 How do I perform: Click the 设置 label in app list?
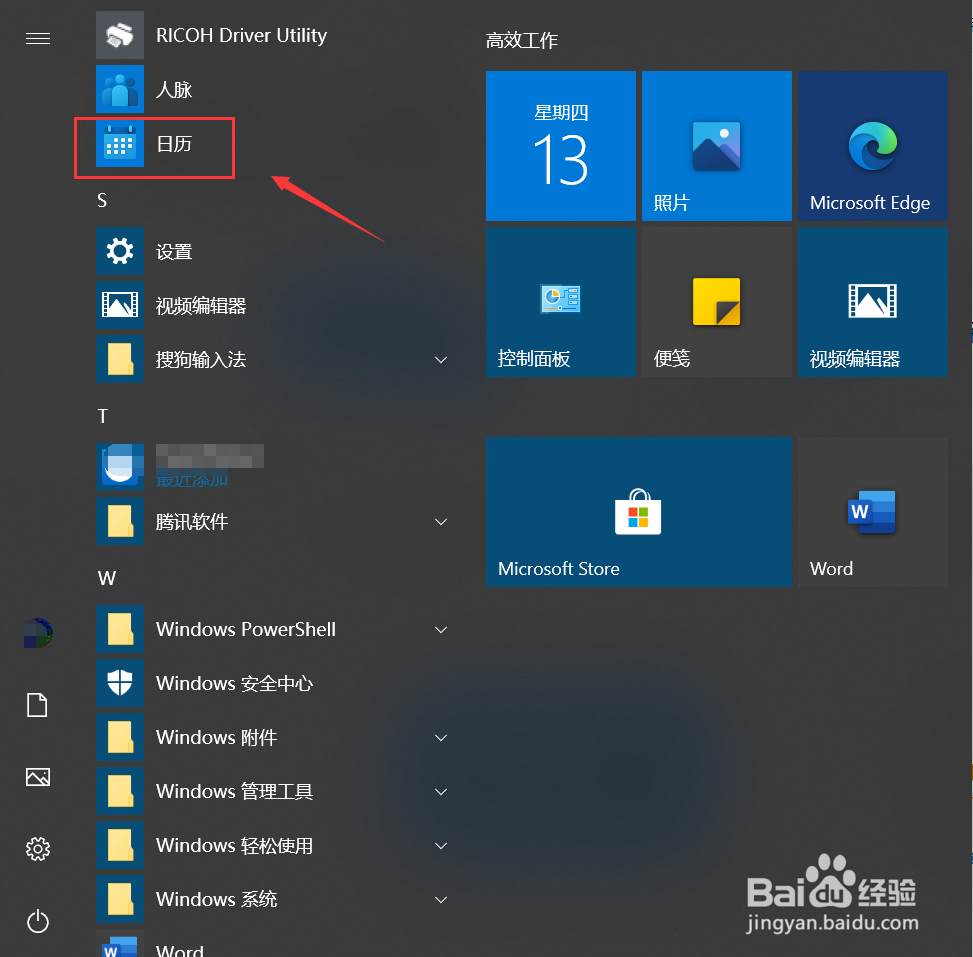174,251
